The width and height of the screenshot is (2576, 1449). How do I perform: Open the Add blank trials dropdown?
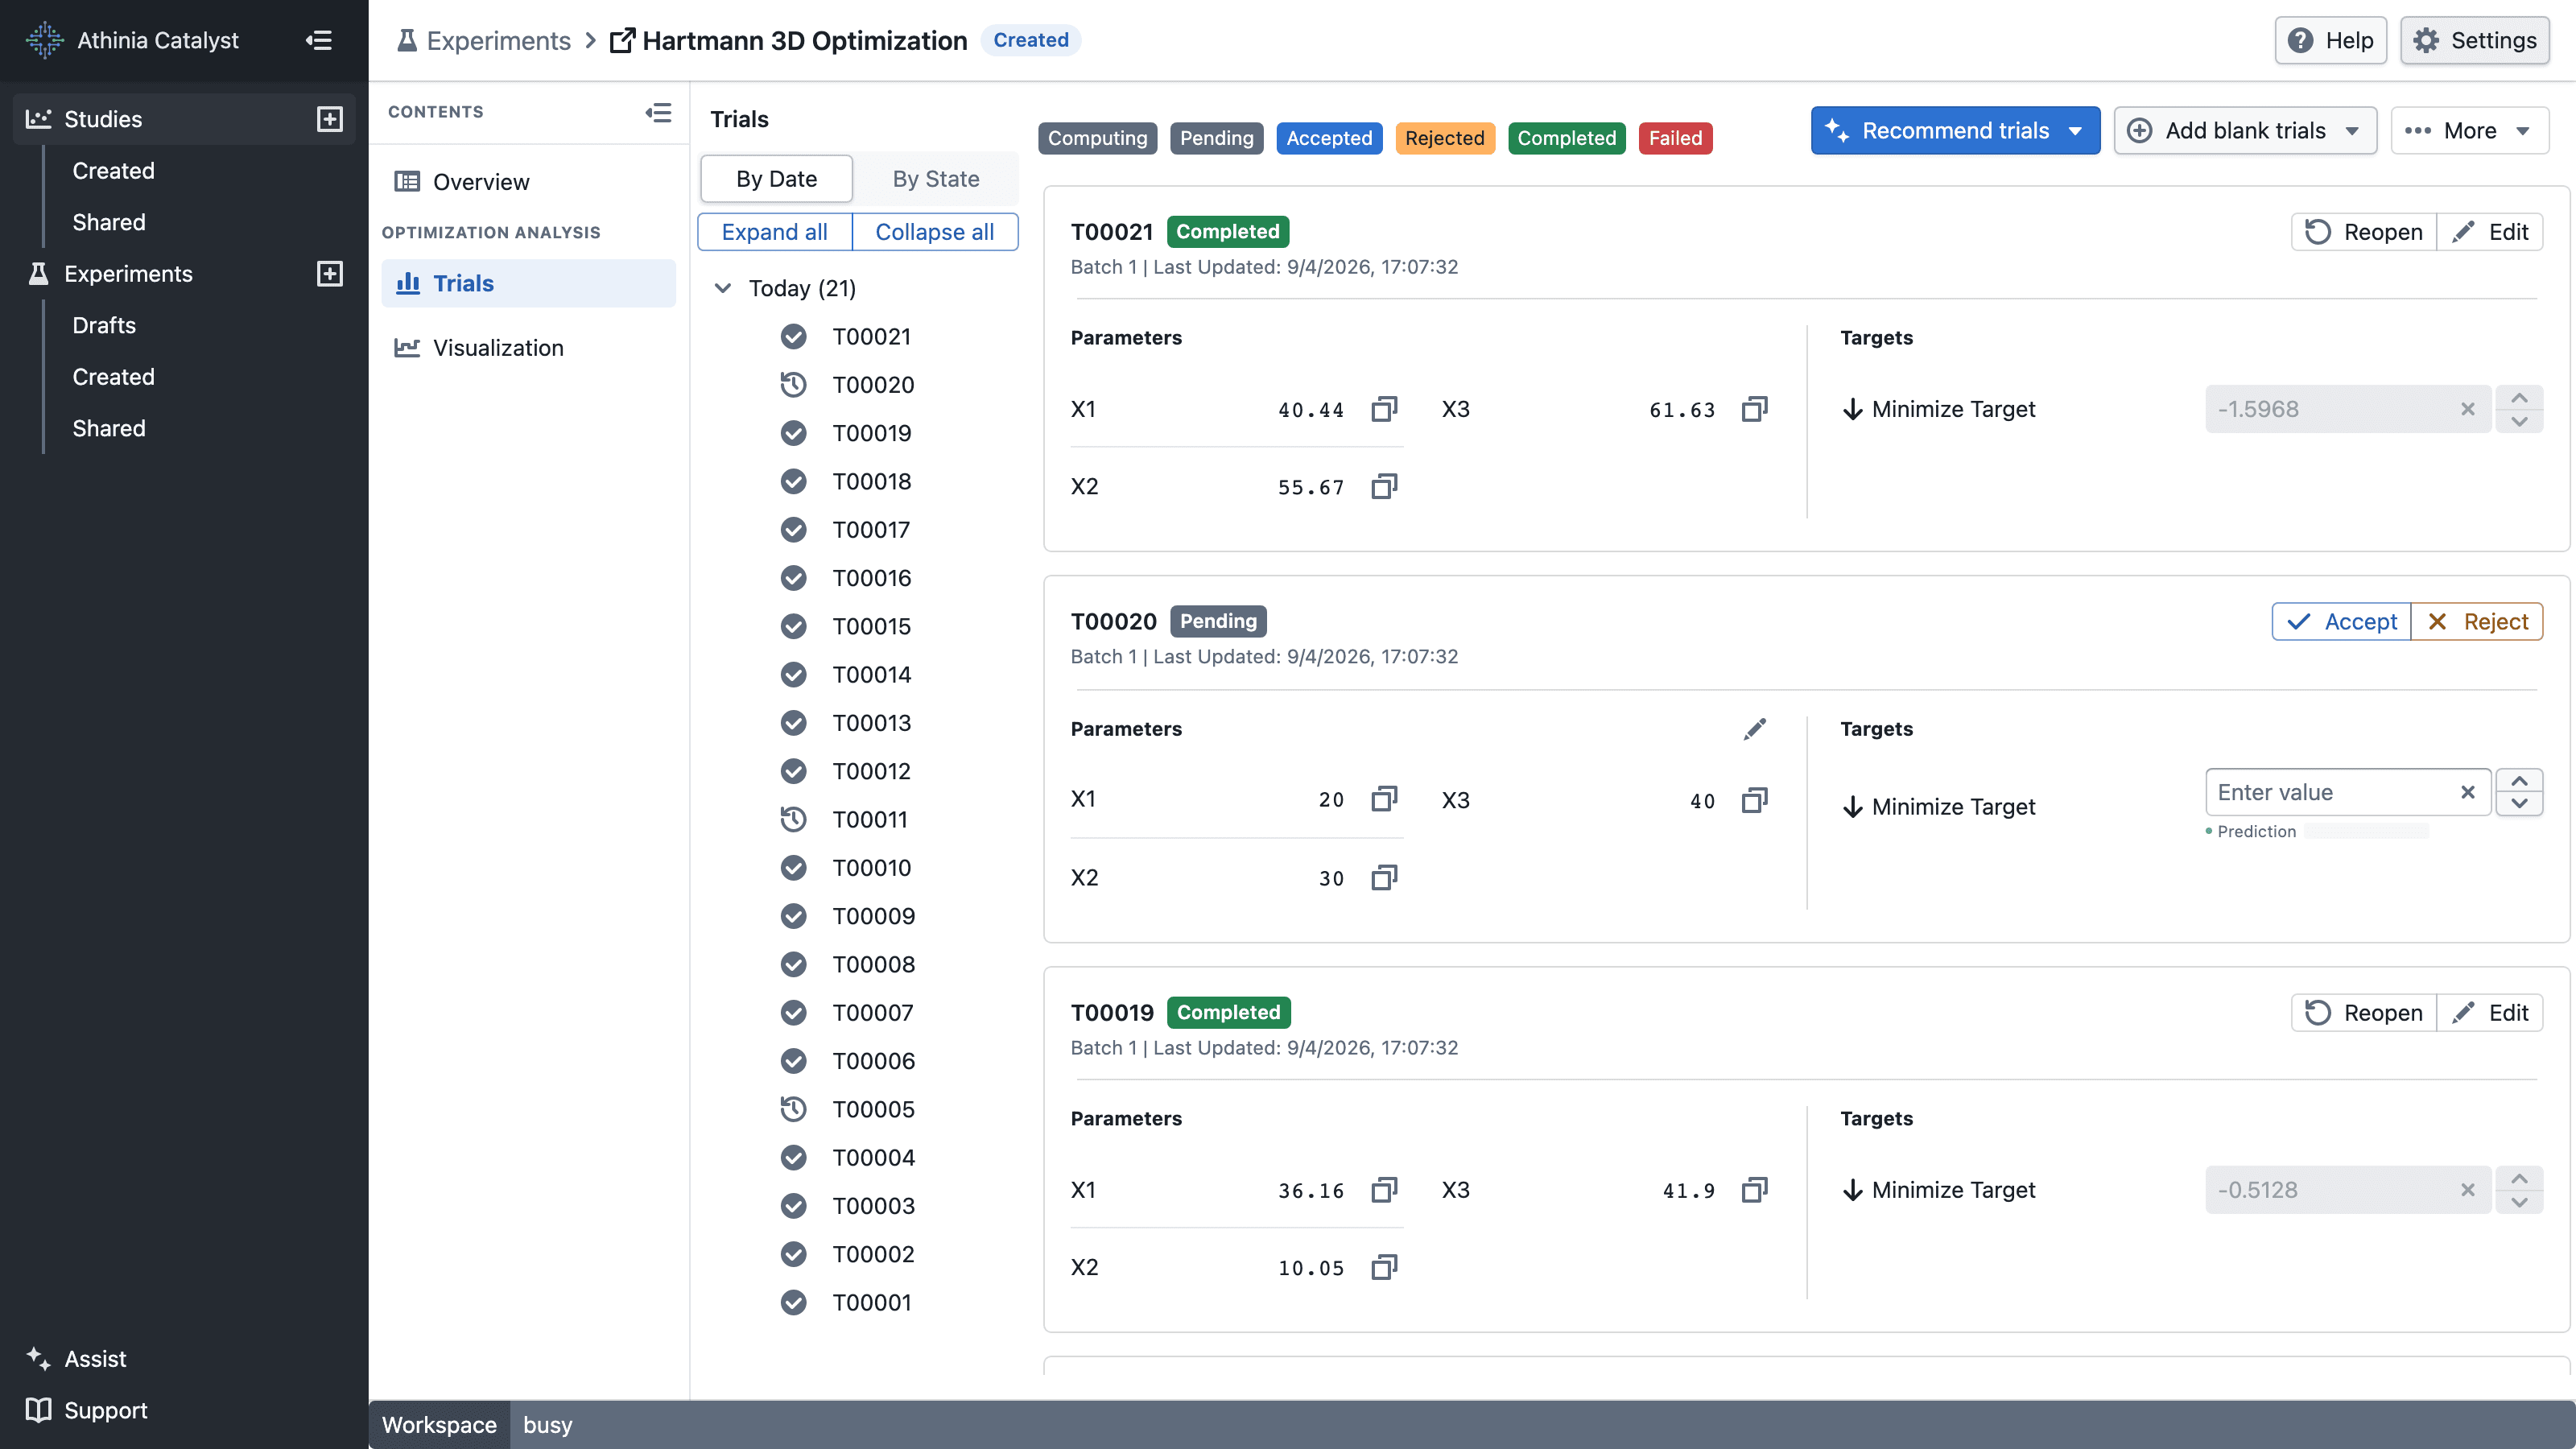2245,131
